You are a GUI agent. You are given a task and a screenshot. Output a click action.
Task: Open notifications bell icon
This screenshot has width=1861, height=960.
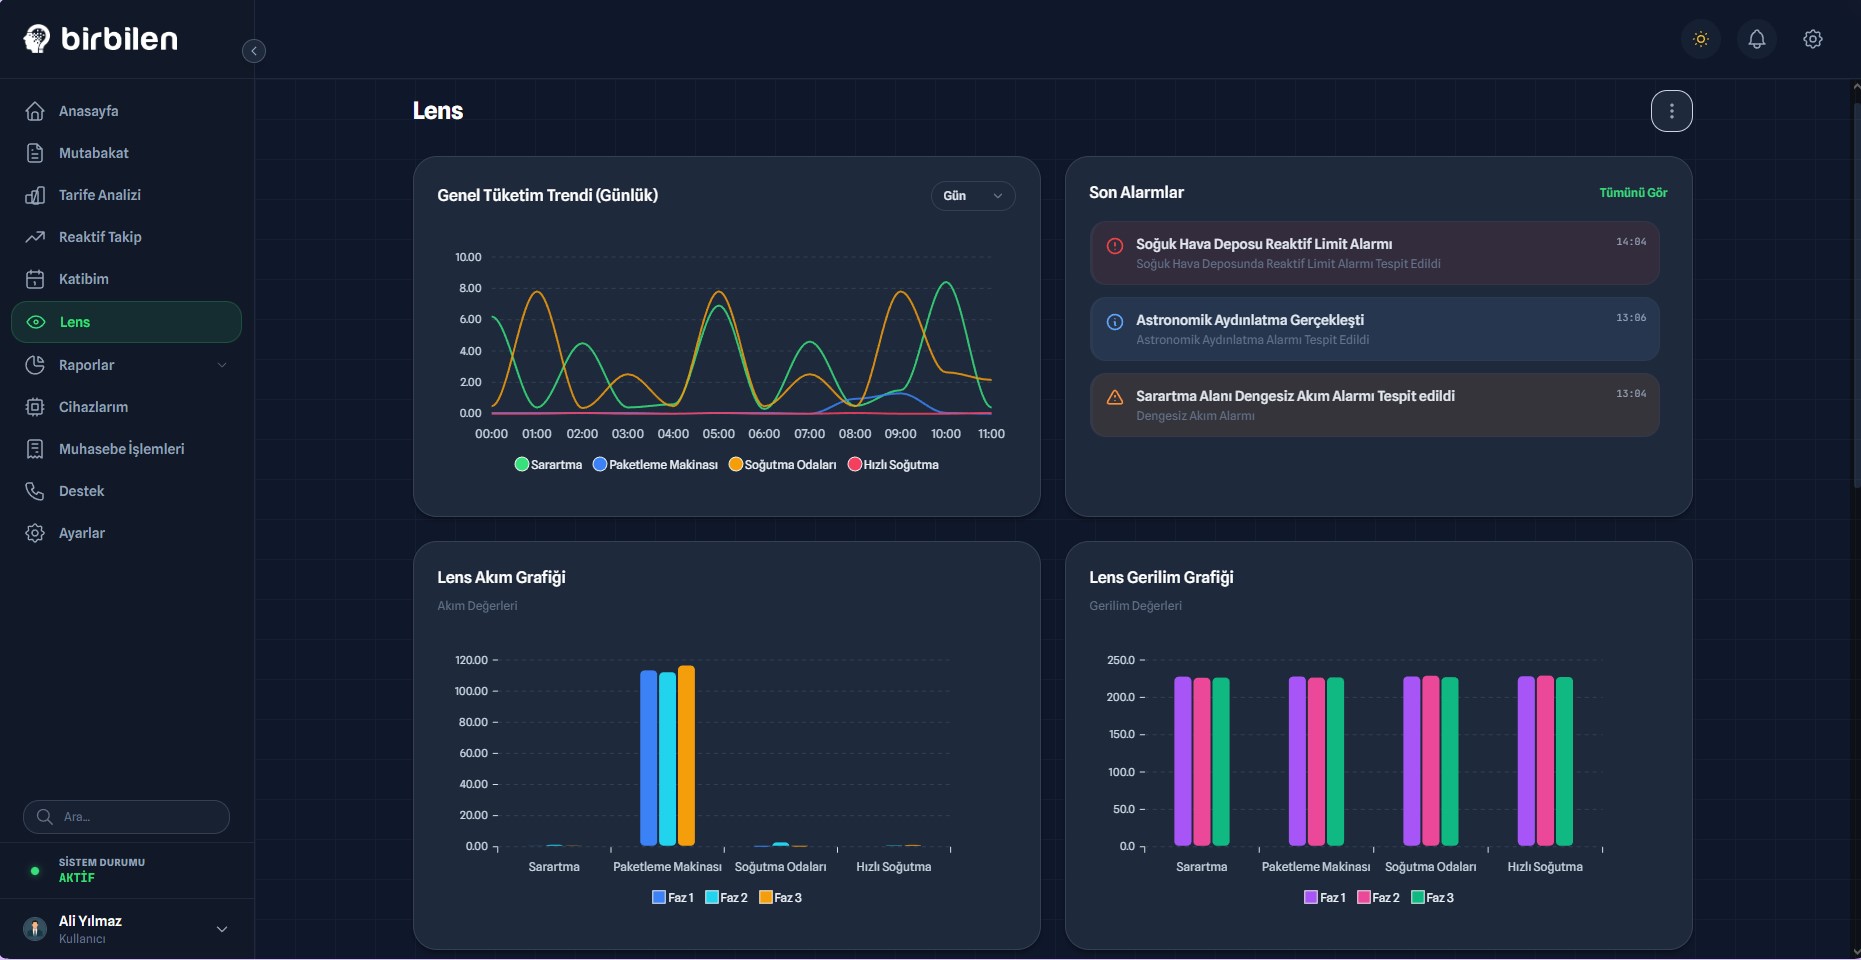[1756, 39]
